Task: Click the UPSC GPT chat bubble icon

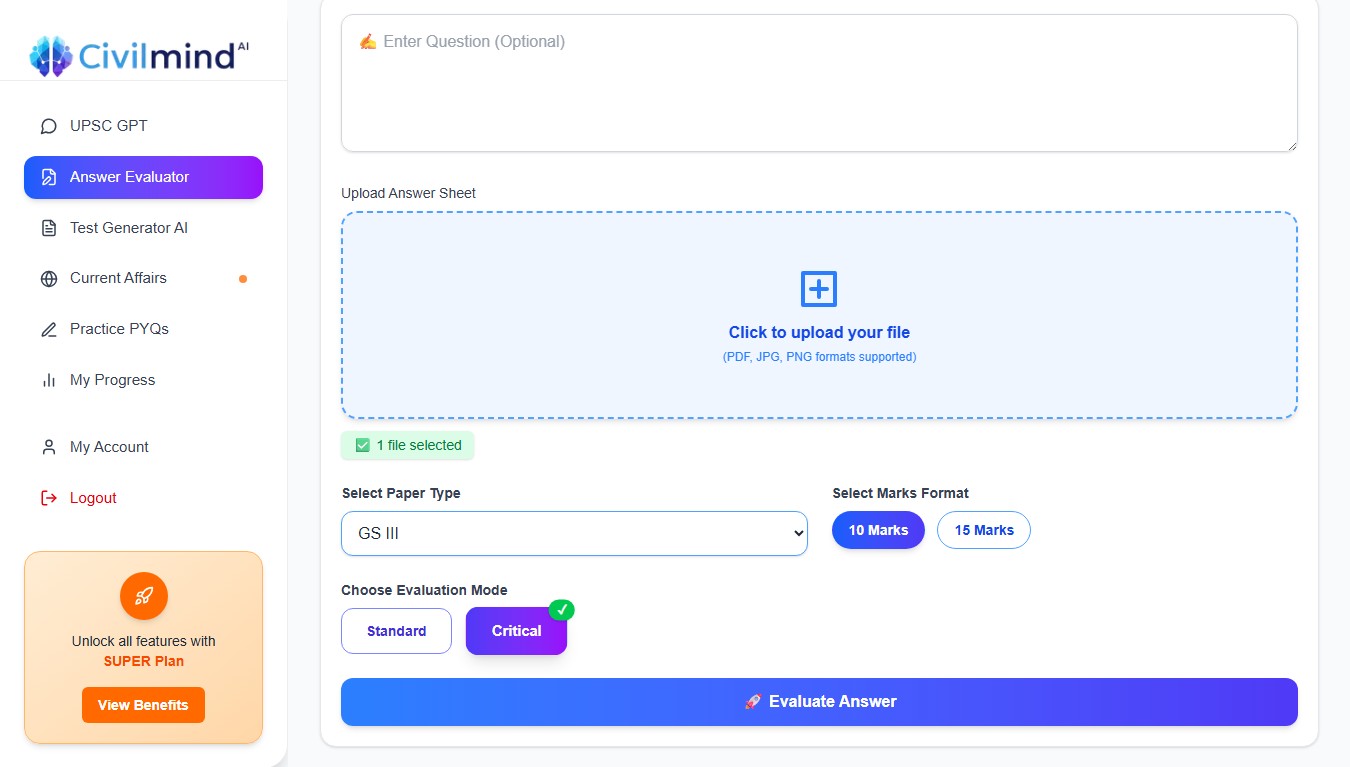Action: pos(49,127)
